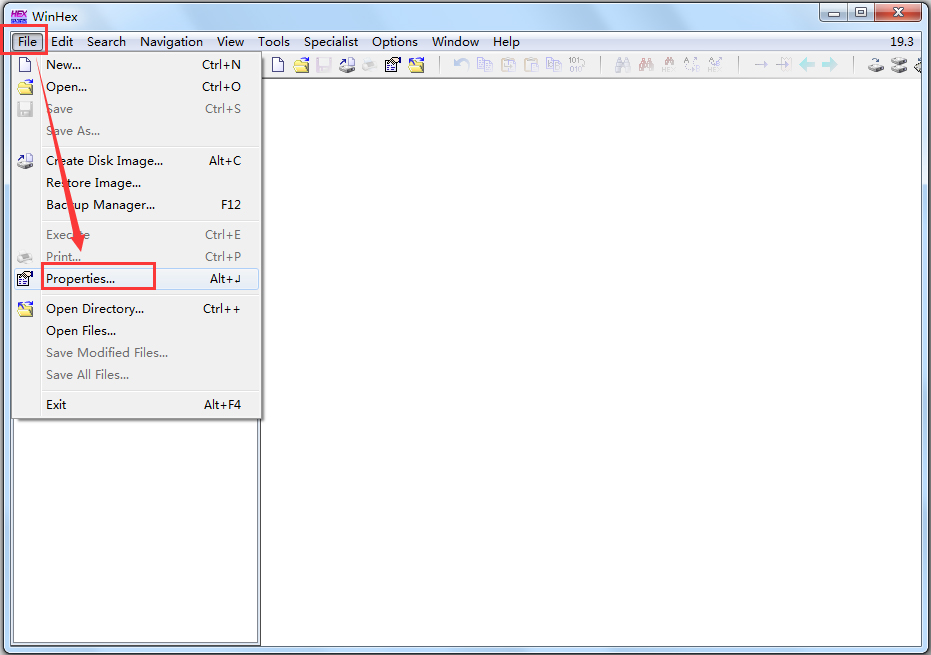
Task: Open the Tools menu
Action: point(274,42)
